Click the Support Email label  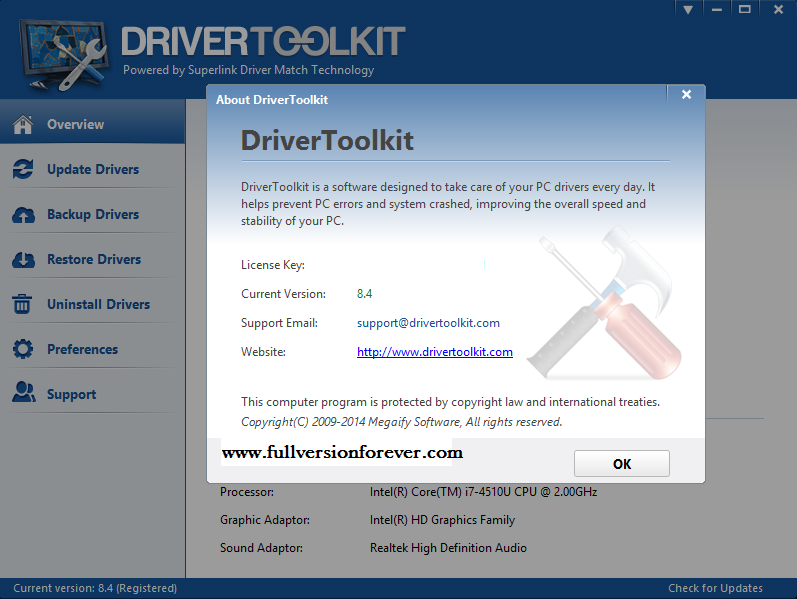(279, 323)
